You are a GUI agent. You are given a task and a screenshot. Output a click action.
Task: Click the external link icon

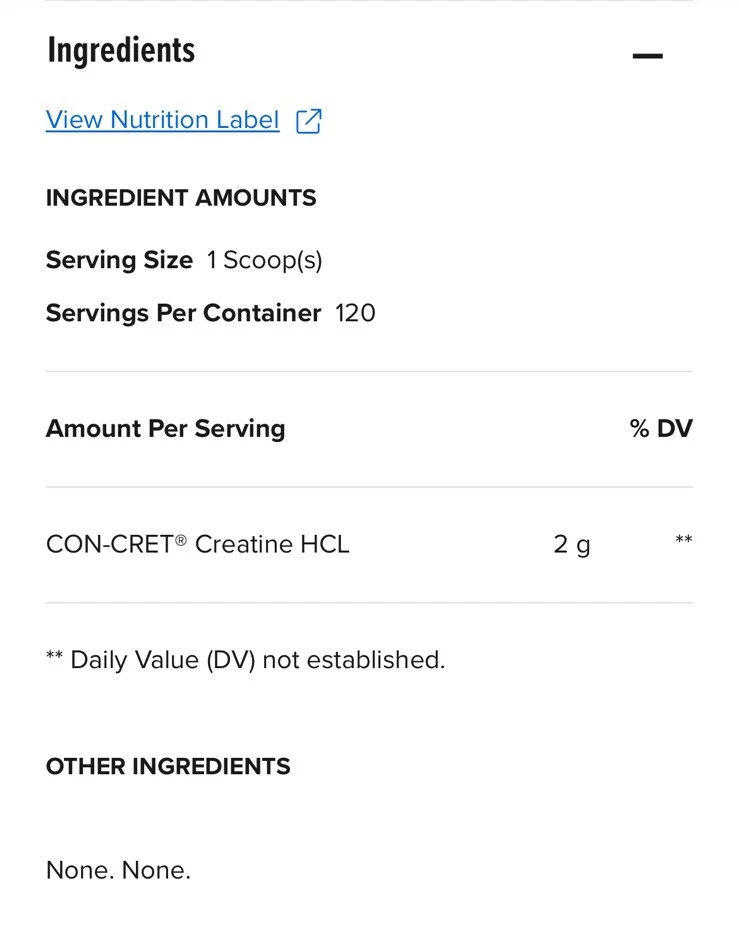pos(309,121)
